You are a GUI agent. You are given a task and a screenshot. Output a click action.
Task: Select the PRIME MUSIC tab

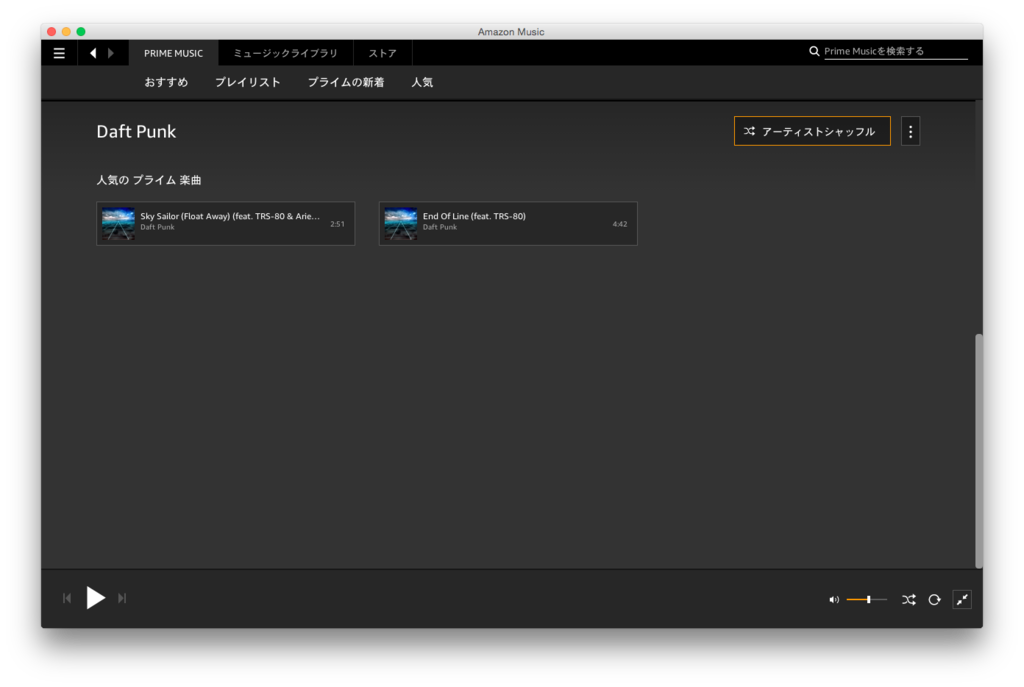(173, 53)
